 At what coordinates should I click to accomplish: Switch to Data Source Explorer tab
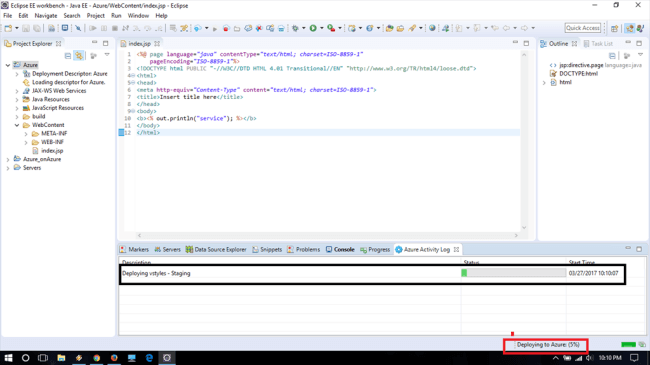216,249
